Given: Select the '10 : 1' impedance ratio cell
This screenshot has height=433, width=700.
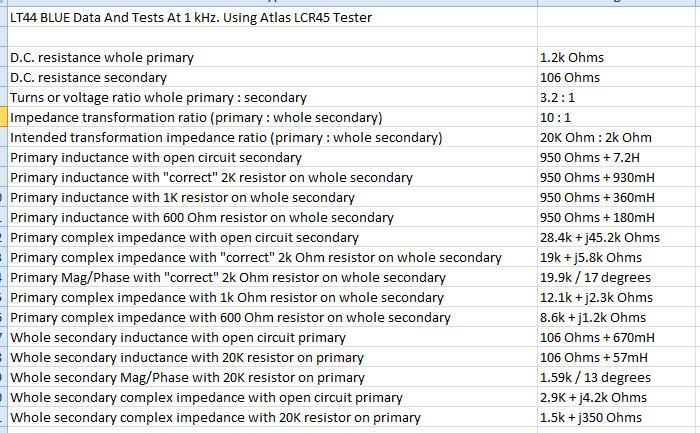Looking at the screenshot, I should (x=558, y=117).
